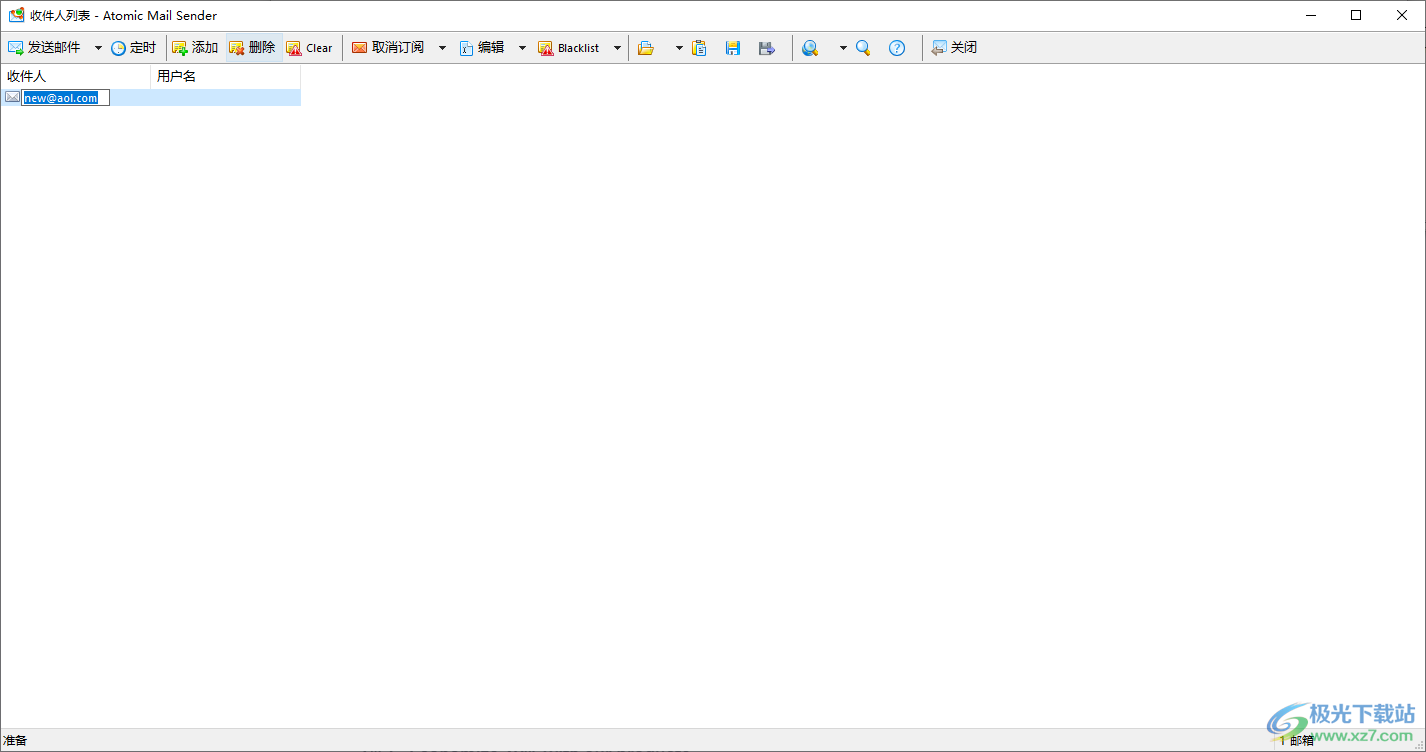Sort by the 收件人 column header
The width and height of the screenshot is (1426, 752).
(76, 76)
